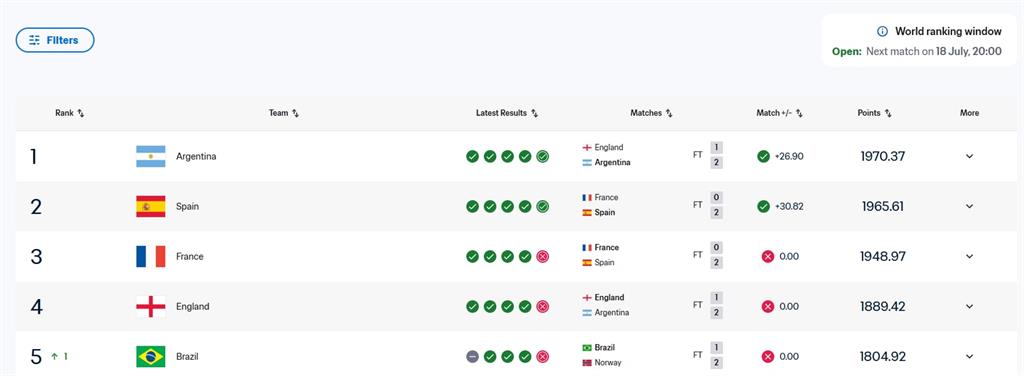This screenshot has width=1024, height=376.
Task: Open the Filters panel
Action: (55, 40)
